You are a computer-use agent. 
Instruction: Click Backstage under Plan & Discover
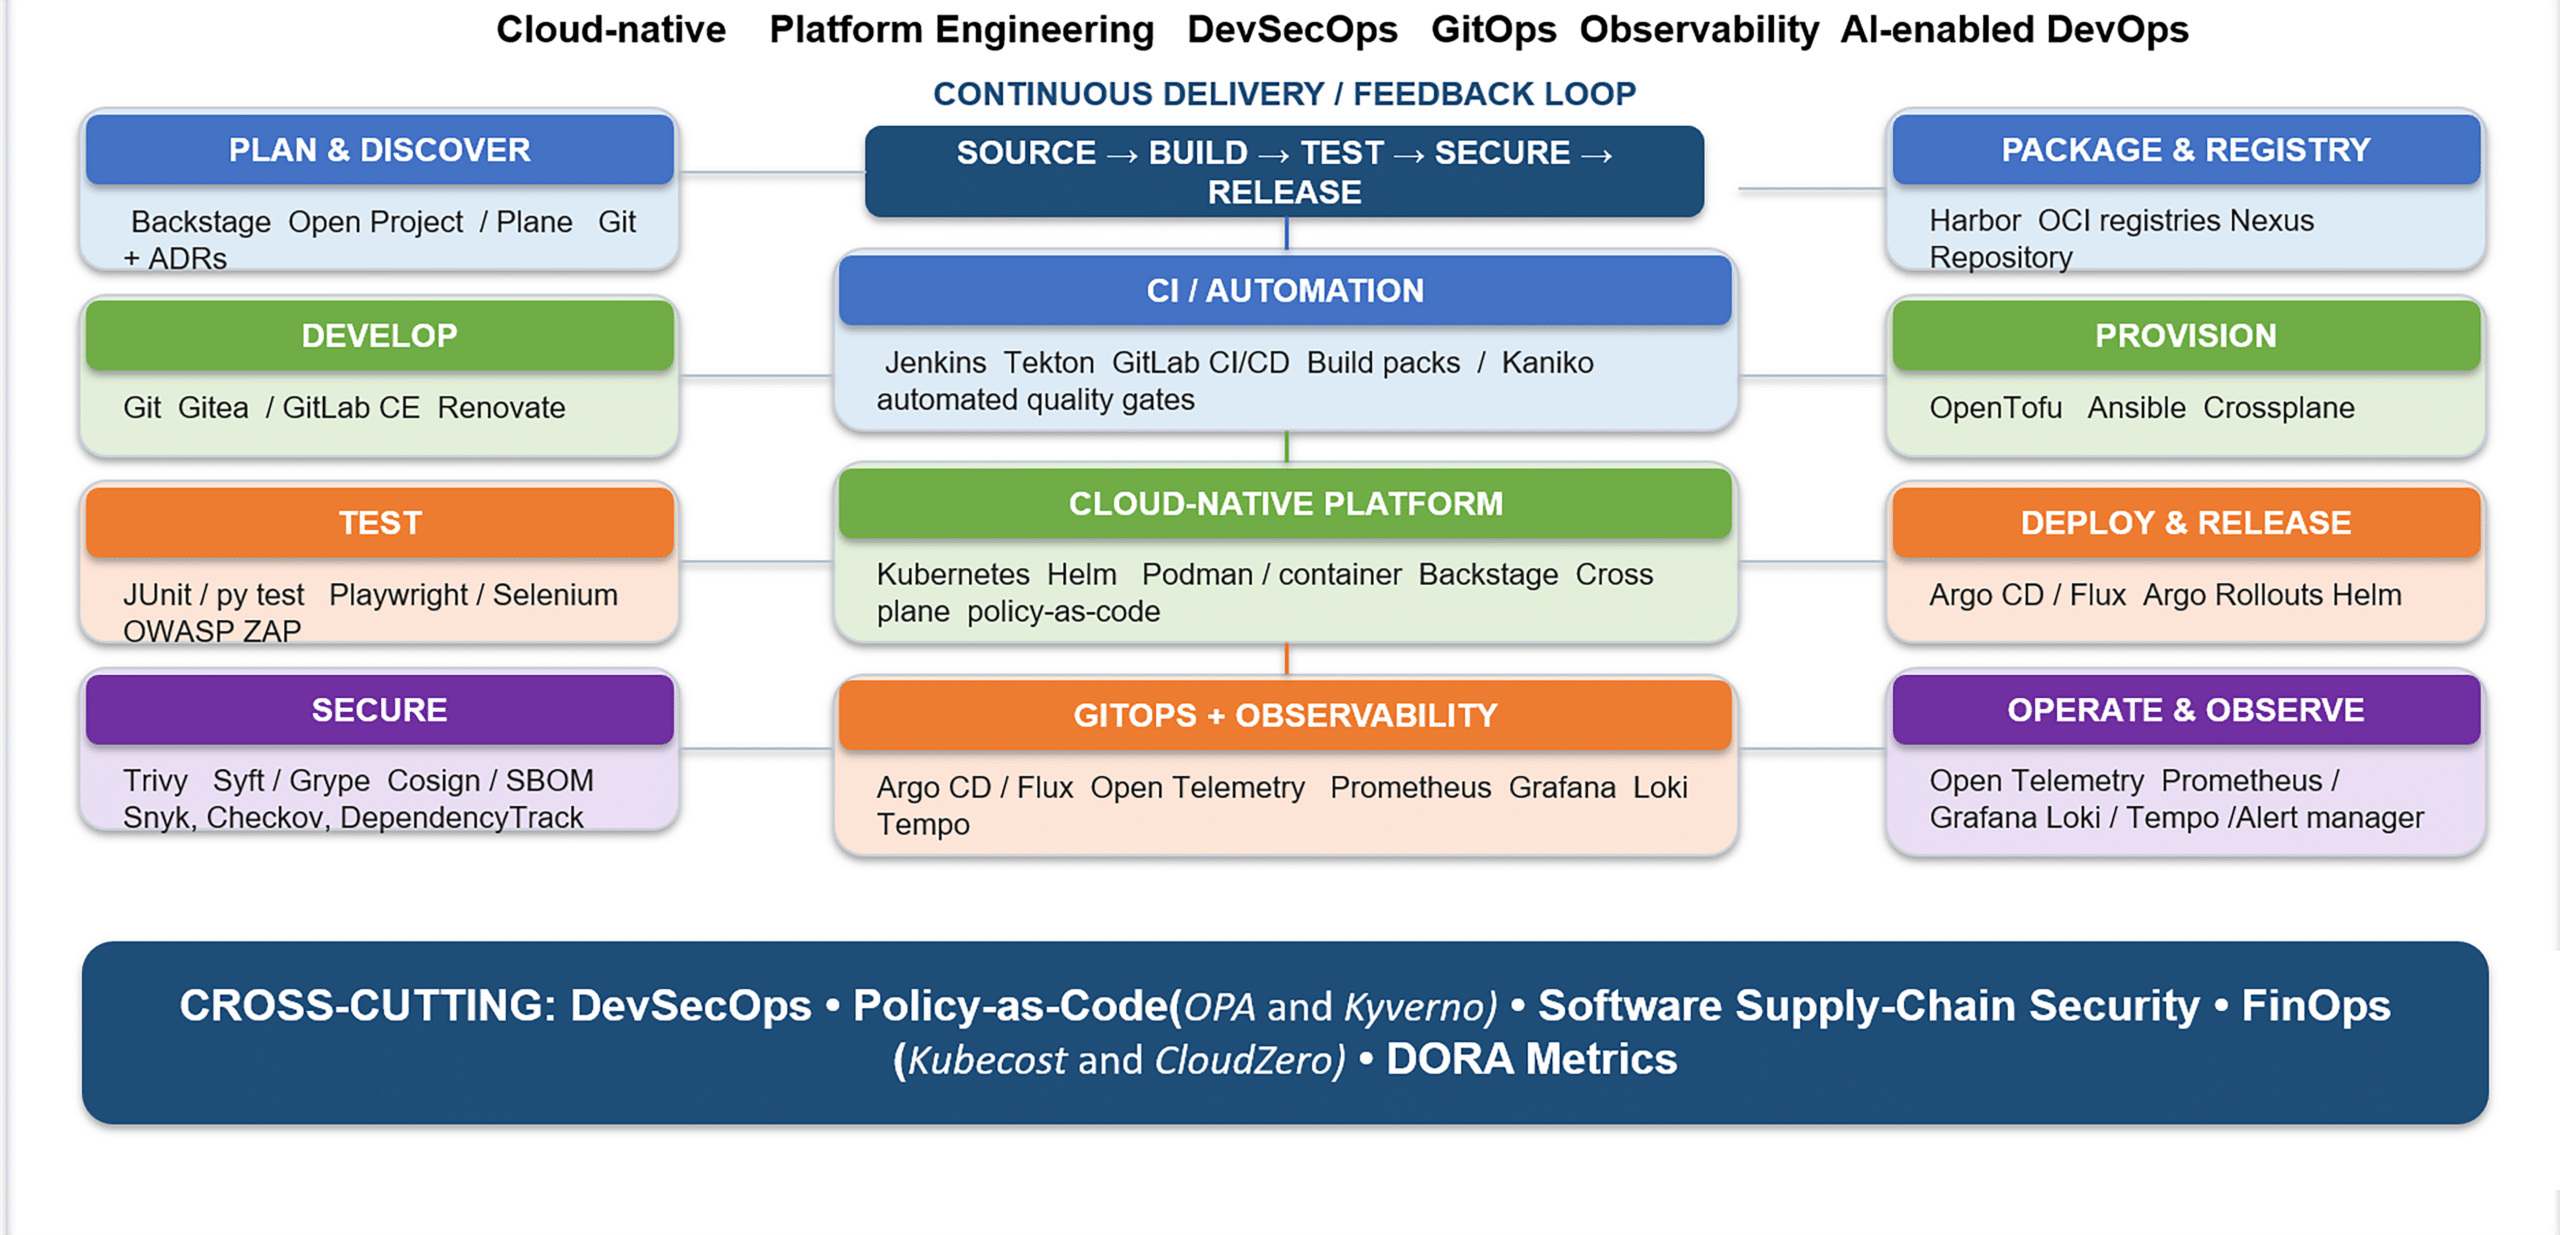point(201,222)
